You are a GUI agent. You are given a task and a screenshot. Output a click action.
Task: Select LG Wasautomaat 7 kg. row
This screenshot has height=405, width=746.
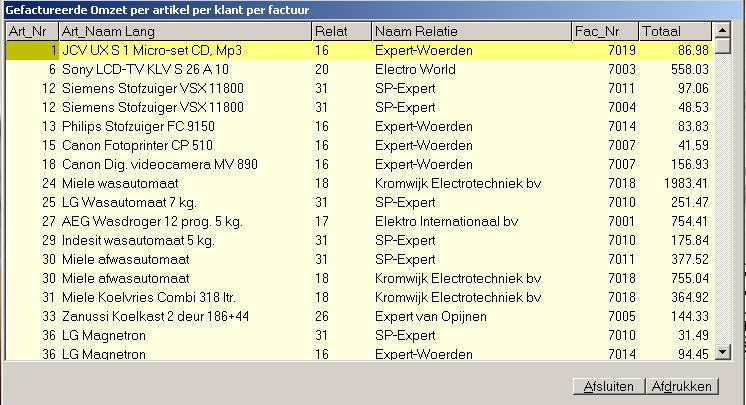359,203
